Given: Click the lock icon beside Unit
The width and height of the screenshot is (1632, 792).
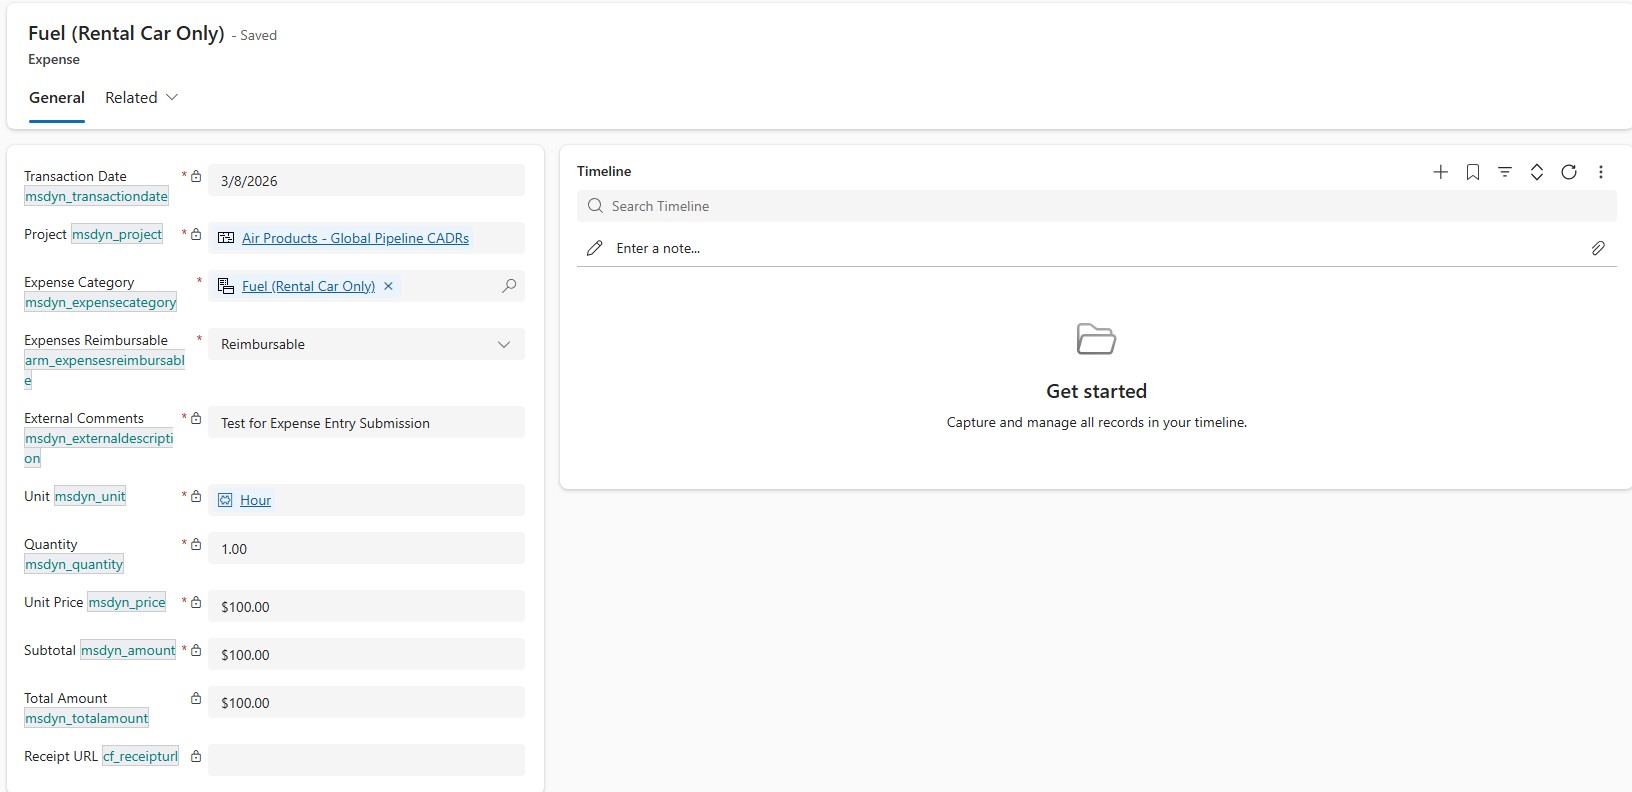Looking at the screenshot, I should [196, 496].
